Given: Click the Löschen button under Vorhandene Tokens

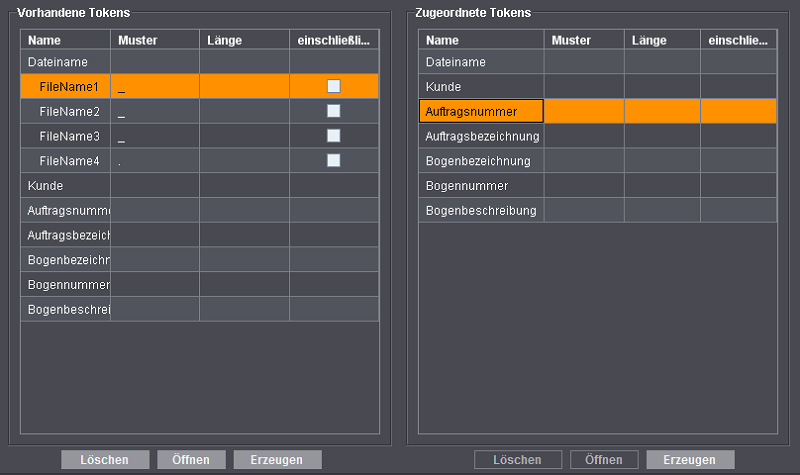Looking at the screenshot, I should click(104, 460).
